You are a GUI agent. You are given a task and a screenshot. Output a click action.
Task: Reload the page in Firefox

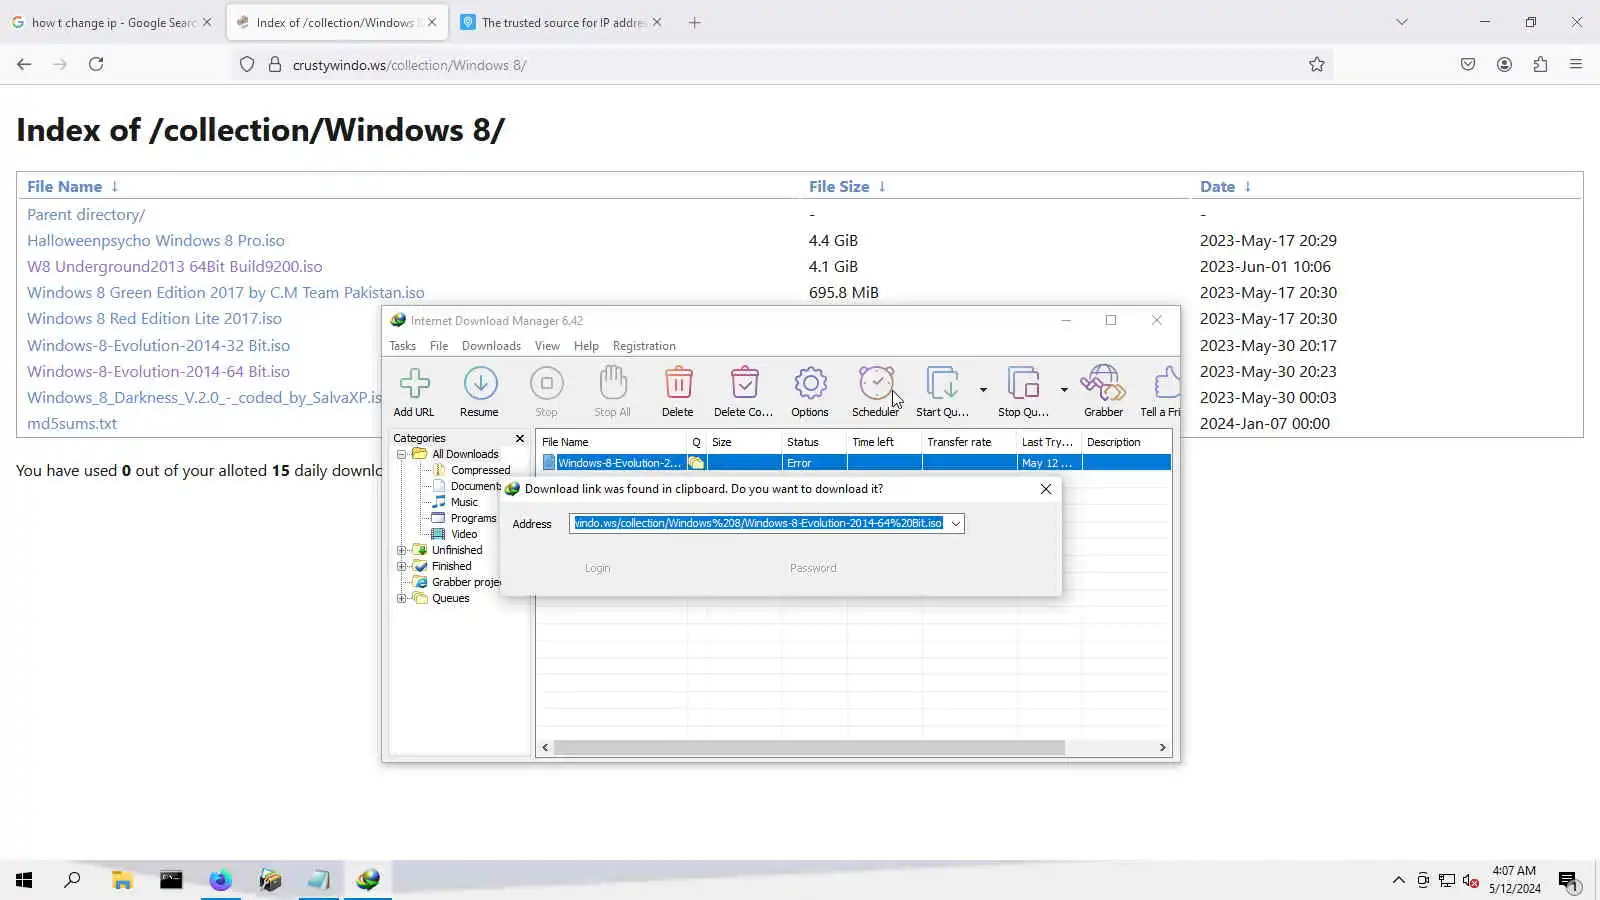pos(96,64)
